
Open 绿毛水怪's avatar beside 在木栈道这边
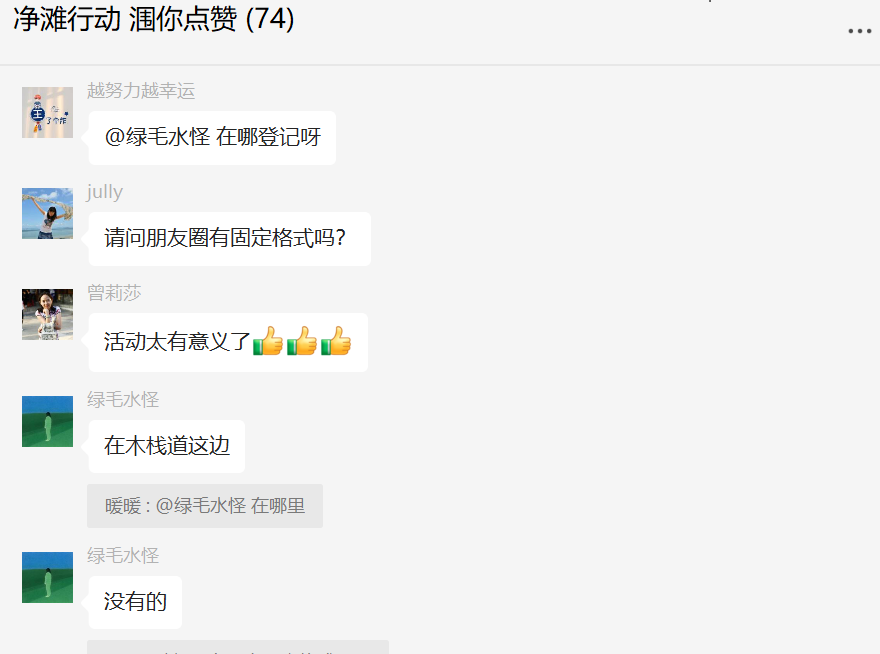pyautogui.click(x=47, y=422)
